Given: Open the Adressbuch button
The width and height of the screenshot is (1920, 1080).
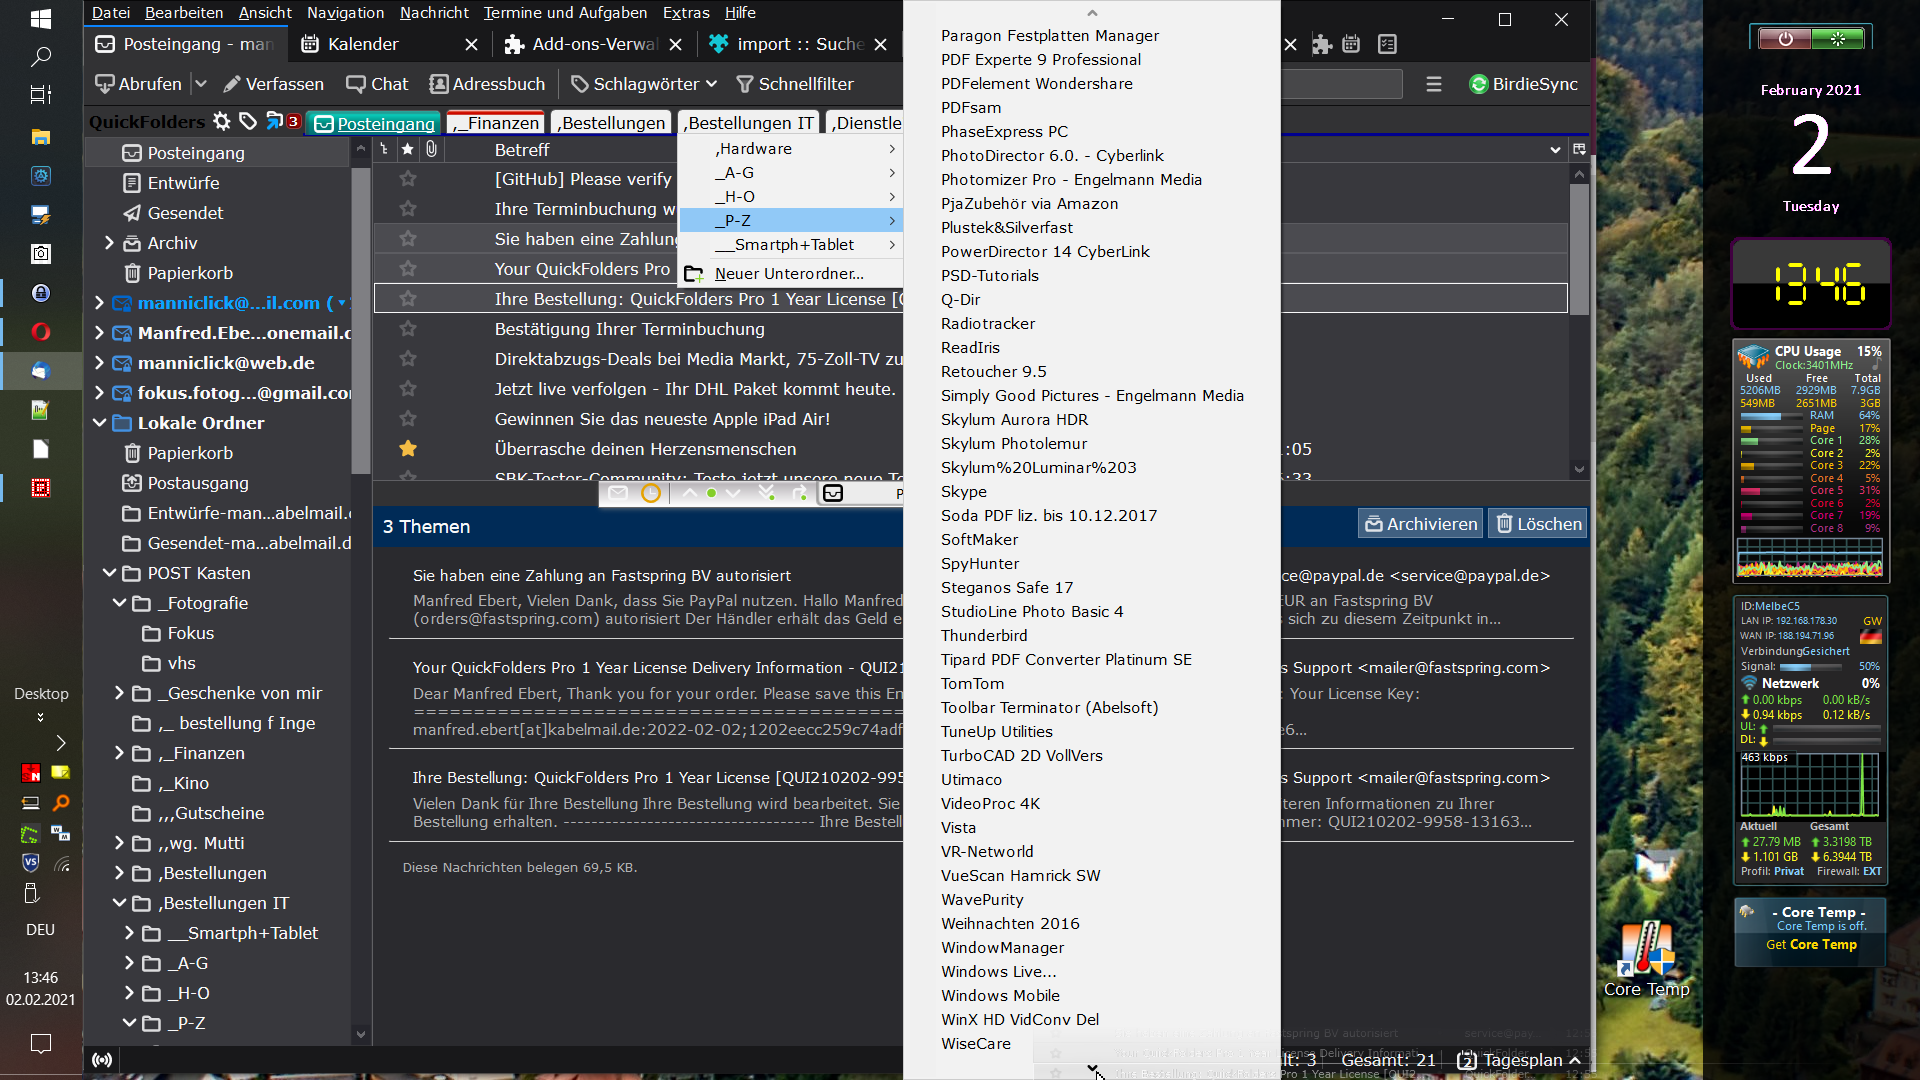Looking at the screenshot, I should click(x=487, y=84).
